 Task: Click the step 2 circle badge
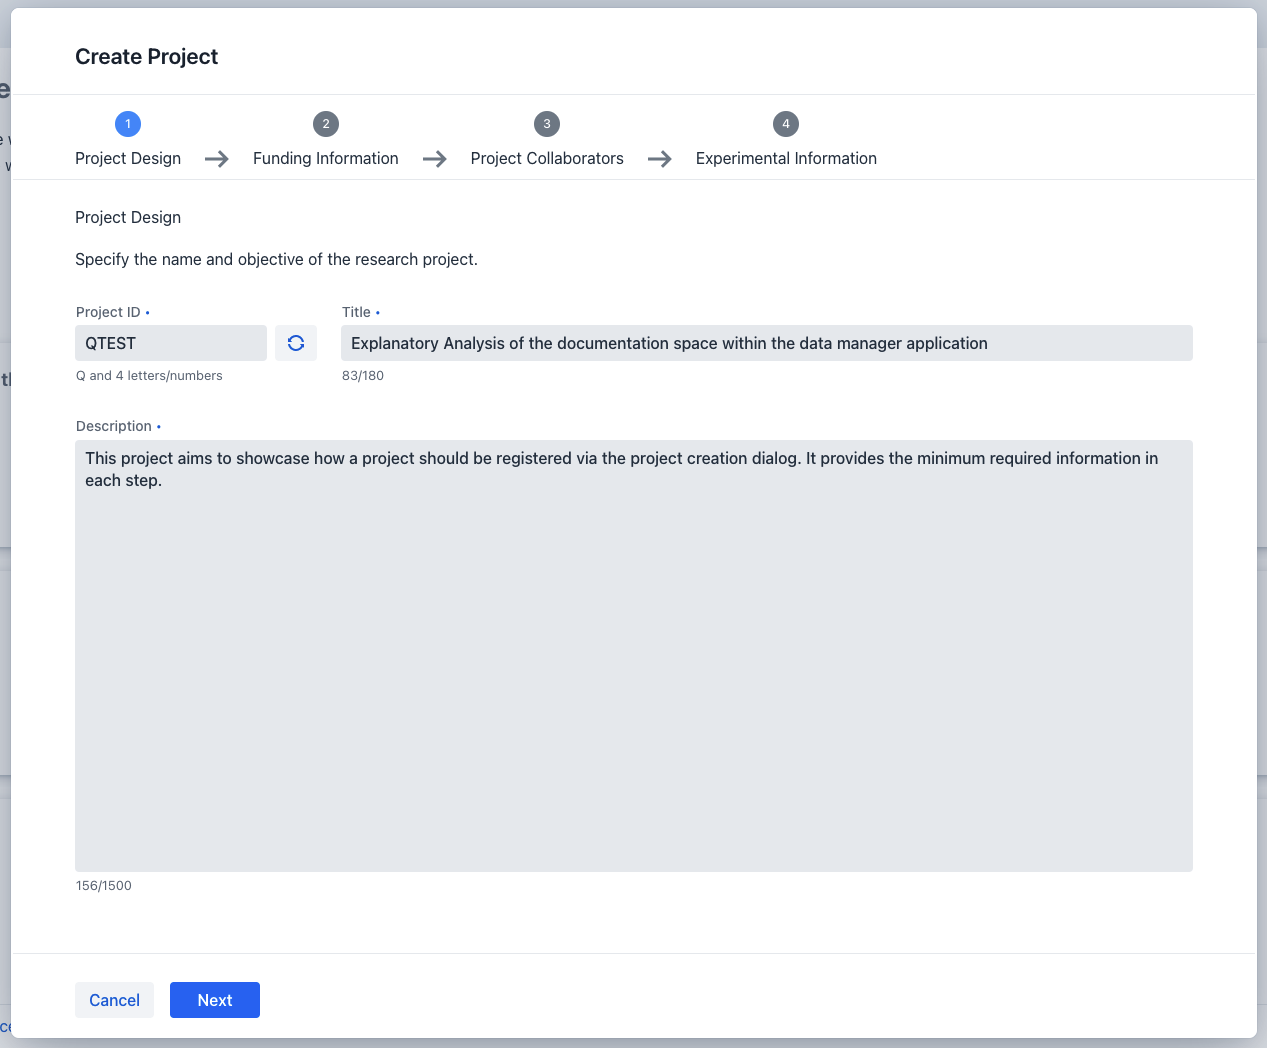coord(326,124)
